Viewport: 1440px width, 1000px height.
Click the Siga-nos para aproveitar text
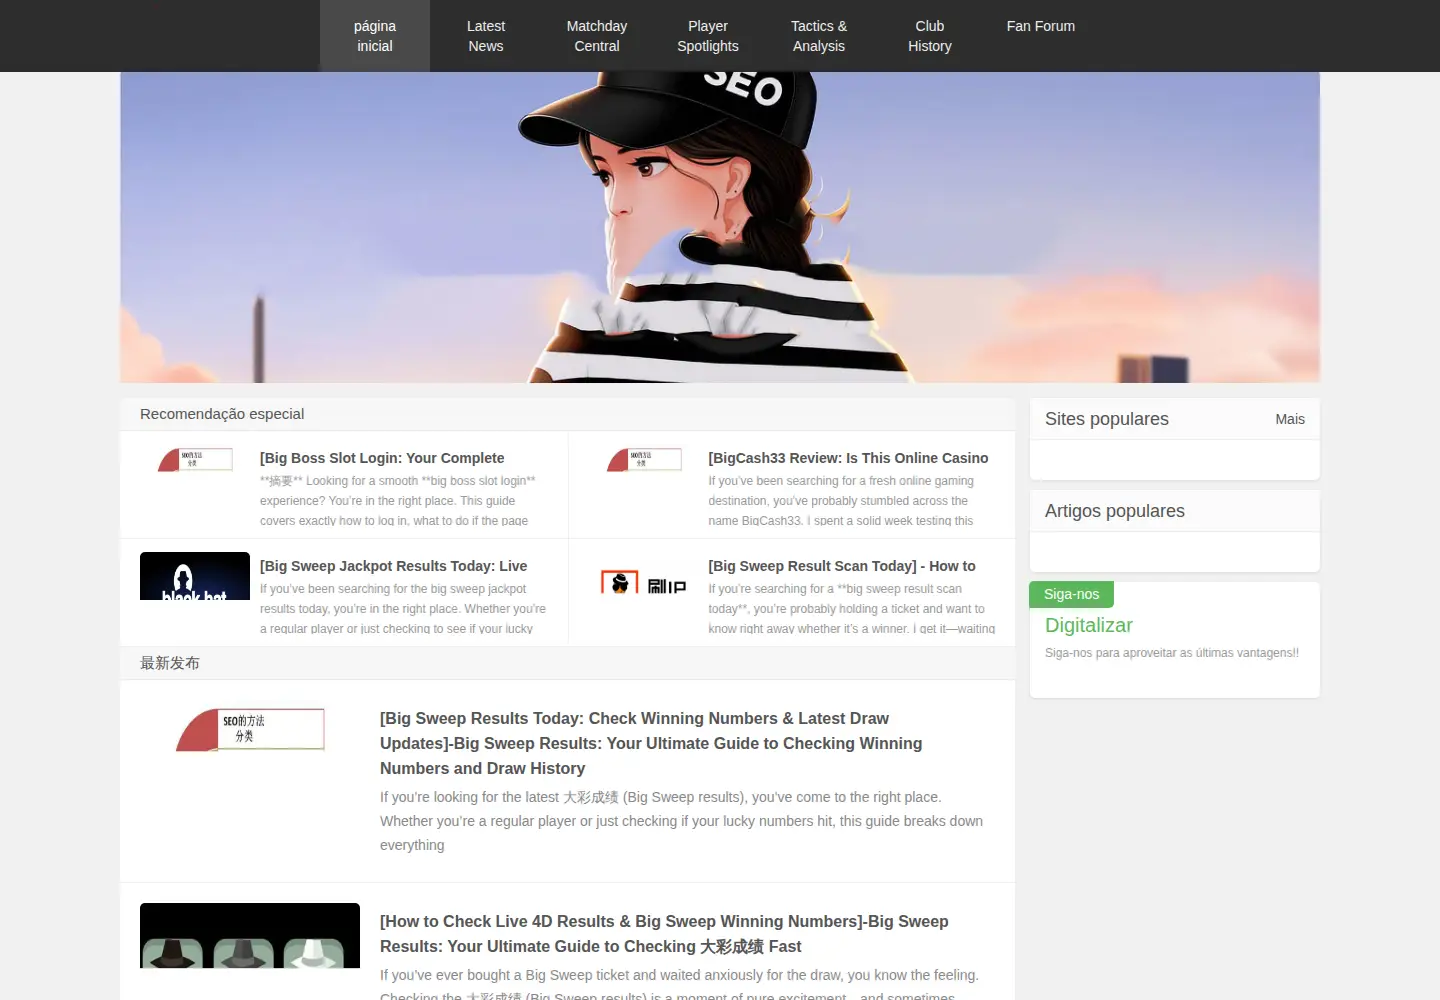1172,653
